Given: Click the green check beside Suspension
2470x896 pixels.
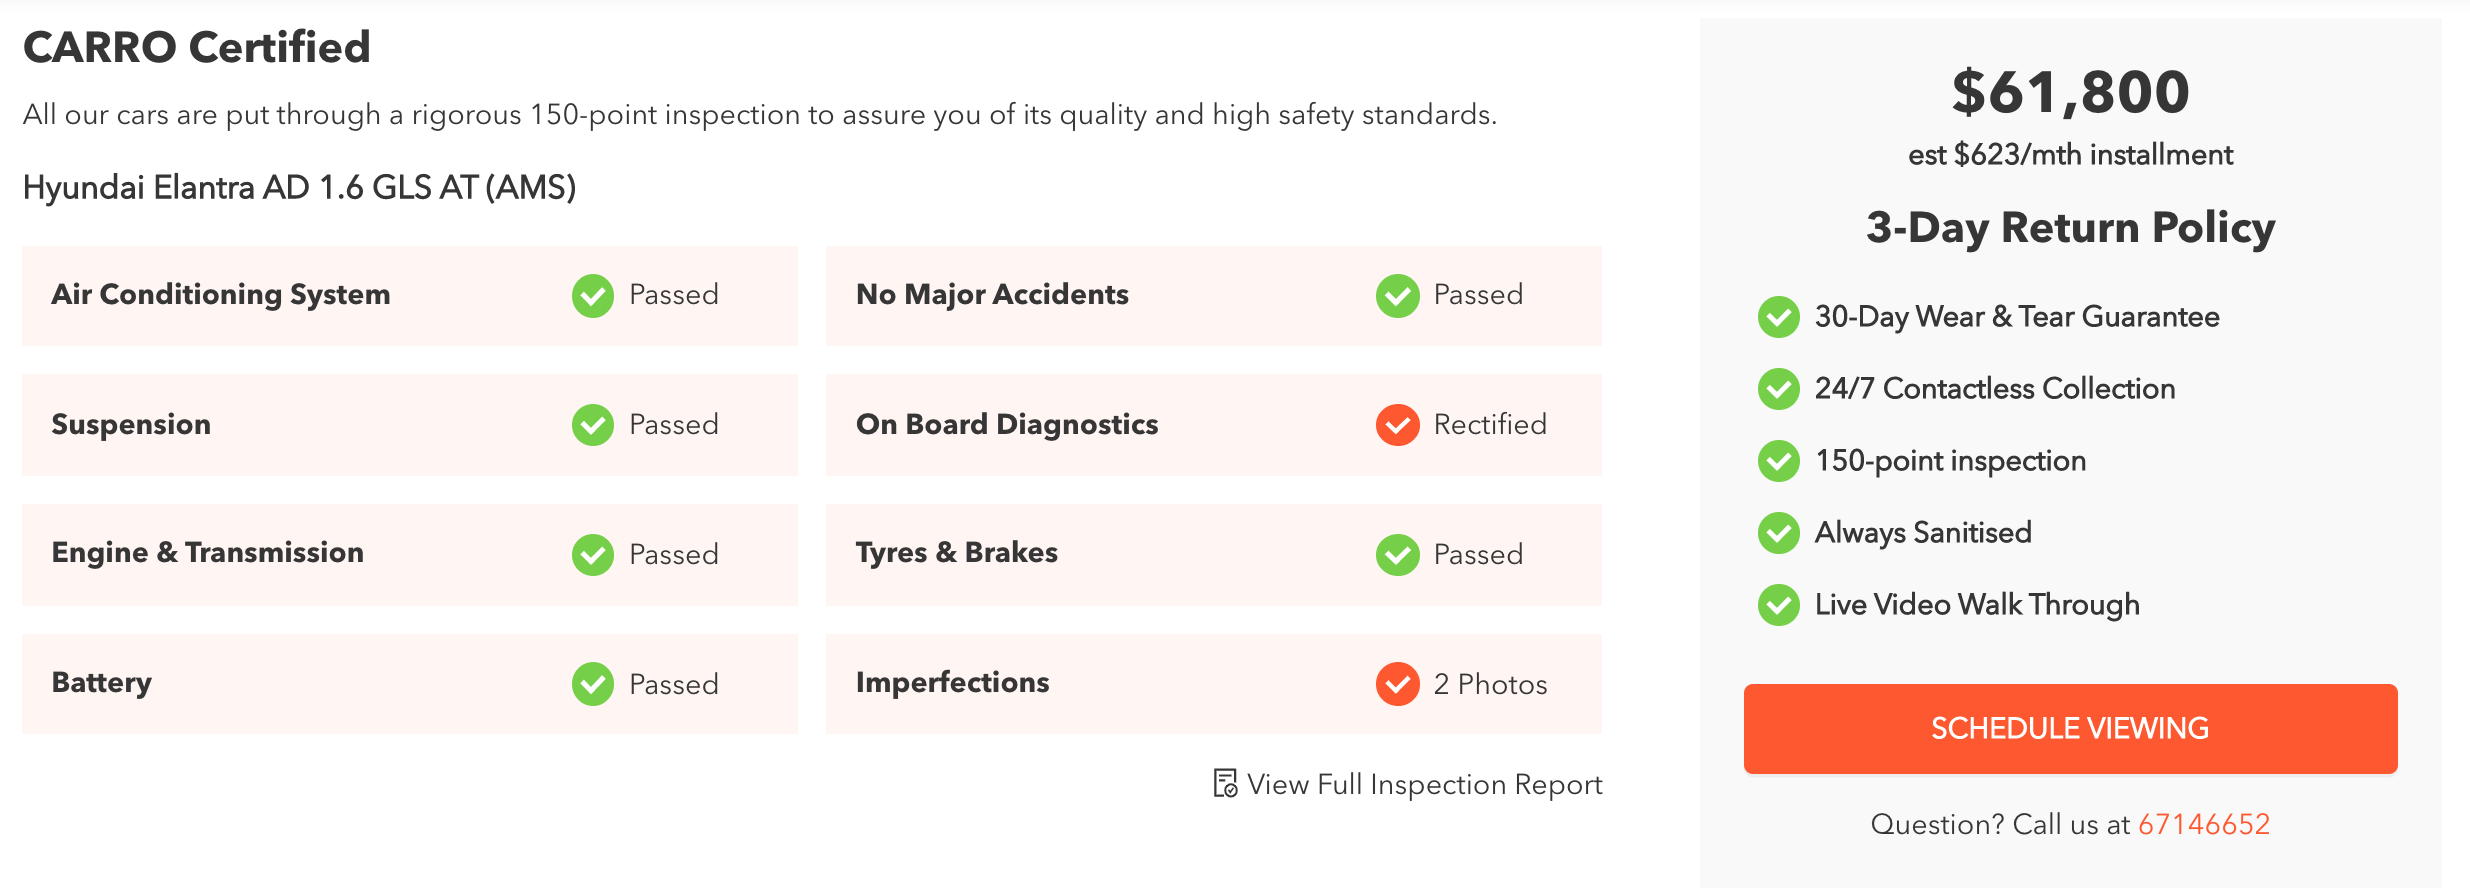Looking at the screenshot, I should [593, 425].
